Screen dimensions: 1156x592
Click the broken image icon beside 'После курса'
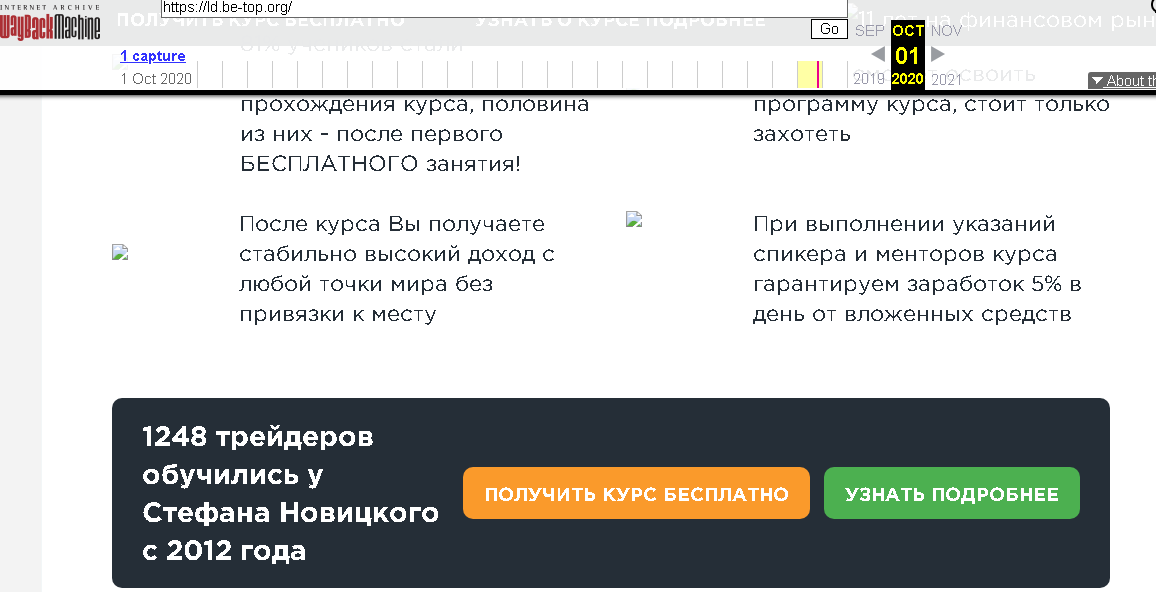[120, 253]
